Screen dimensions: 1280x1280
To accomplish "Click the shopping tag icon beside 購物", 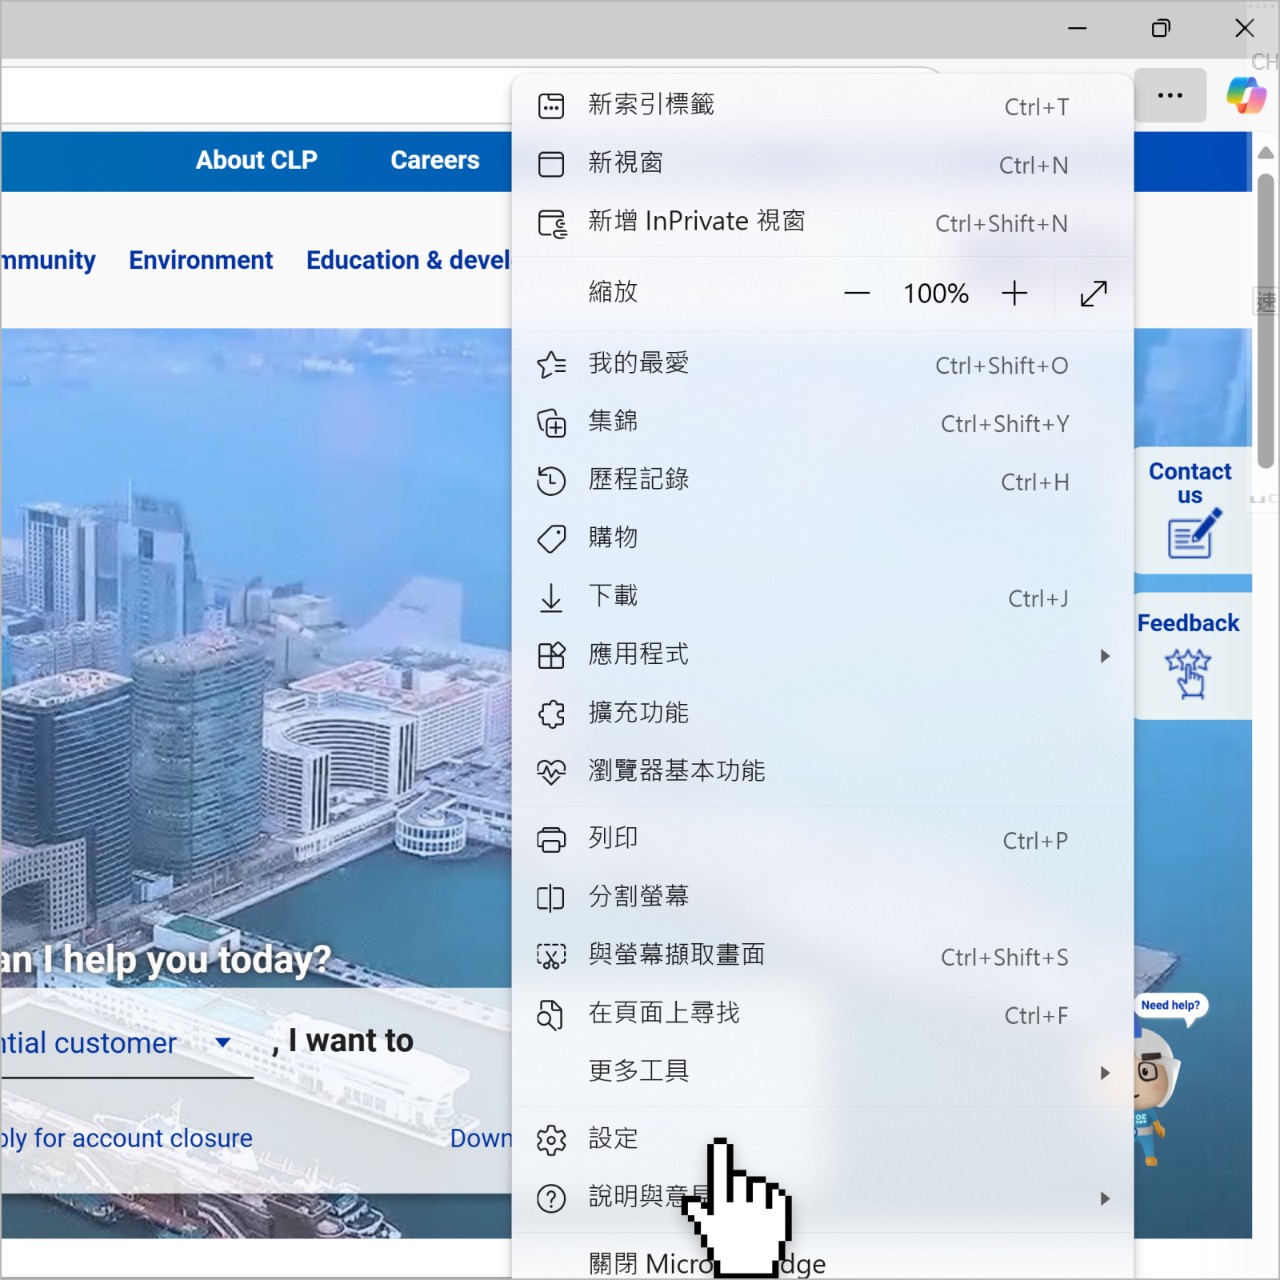I will pos(551,539).
